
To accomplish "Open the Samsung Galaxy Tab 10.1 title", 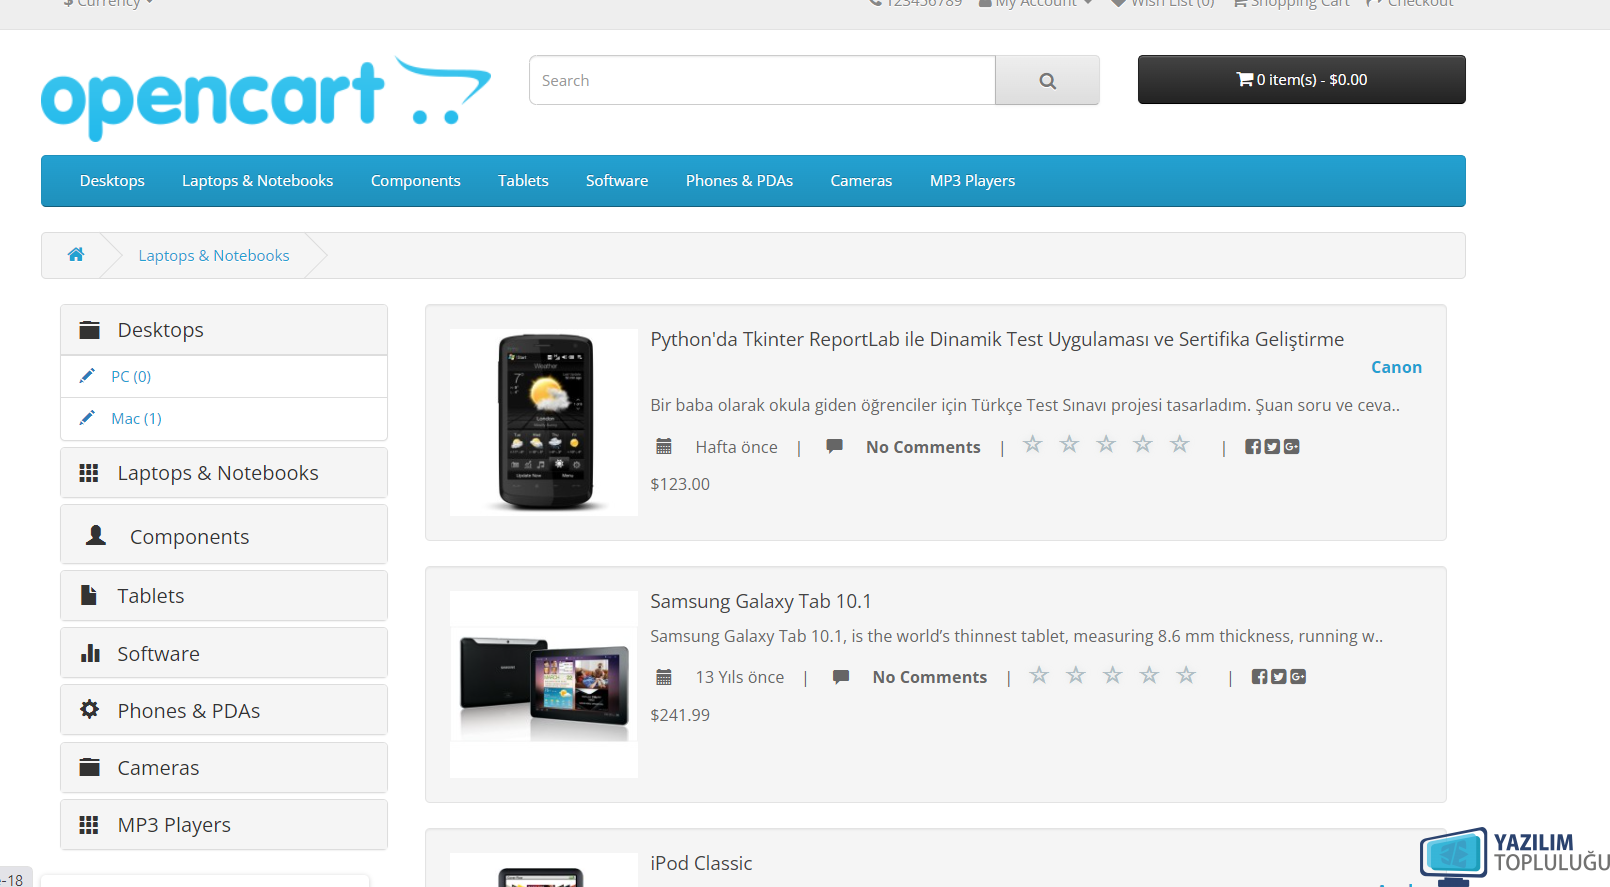I will tap(761, 601).
